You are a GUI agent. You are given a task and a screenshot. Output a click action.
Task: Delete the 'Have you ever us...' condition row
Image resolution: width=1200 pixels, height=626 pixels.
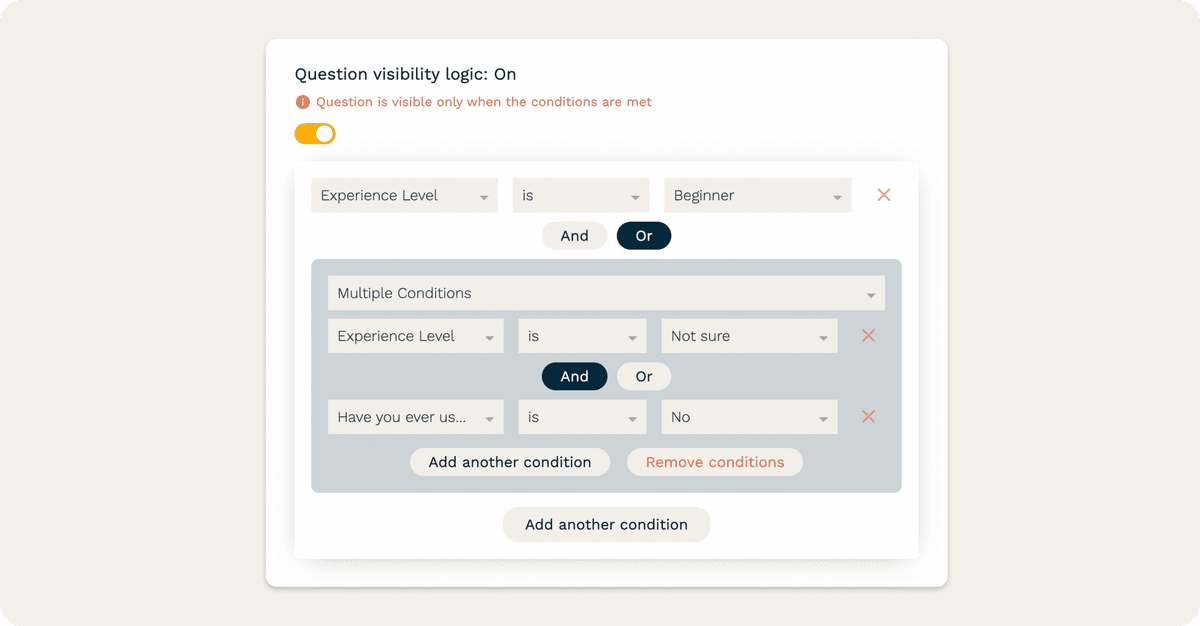tap(868, 417)
